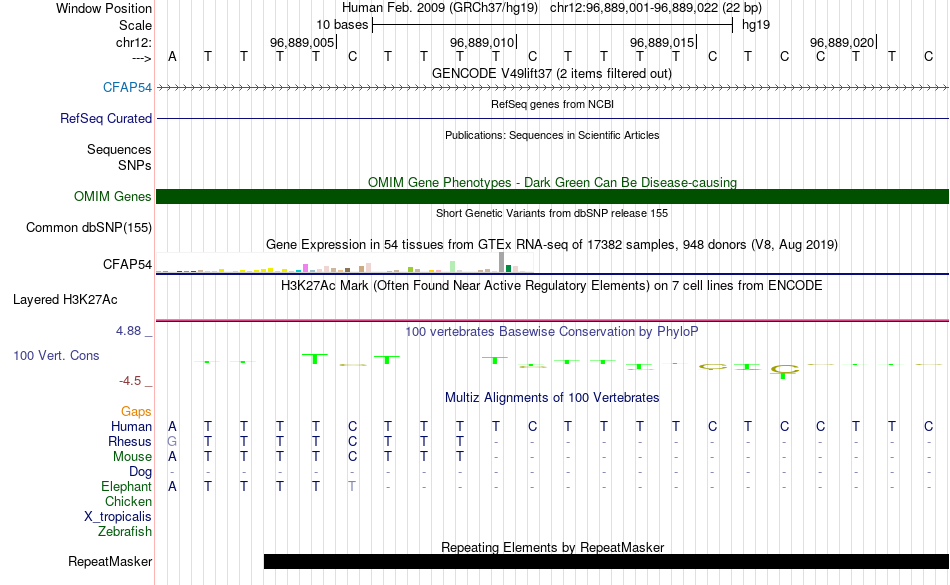Click the gray G base in Rhesus row
Image resolution: width=950 pixels, height=585 pixels.
tap(172, 441)
